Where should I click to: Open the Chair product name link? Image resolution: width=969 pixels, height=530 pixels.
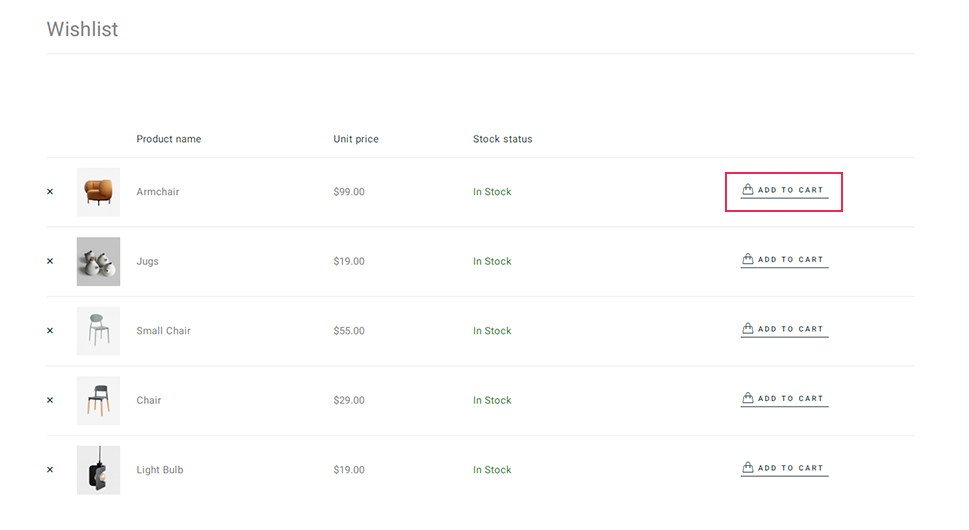click(x=149, y=401)
